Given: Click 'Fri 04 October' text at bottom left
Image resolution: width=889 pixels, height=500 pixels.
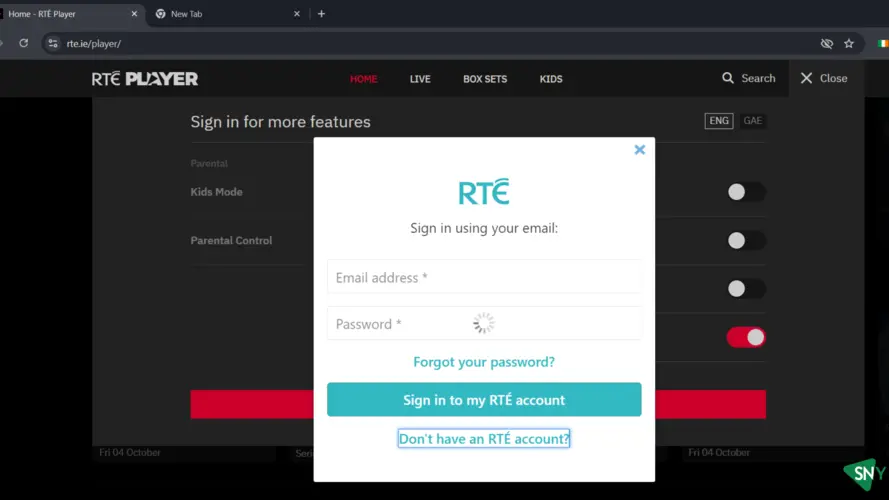Looking at the screenshot, I should [x=130, y=452].
